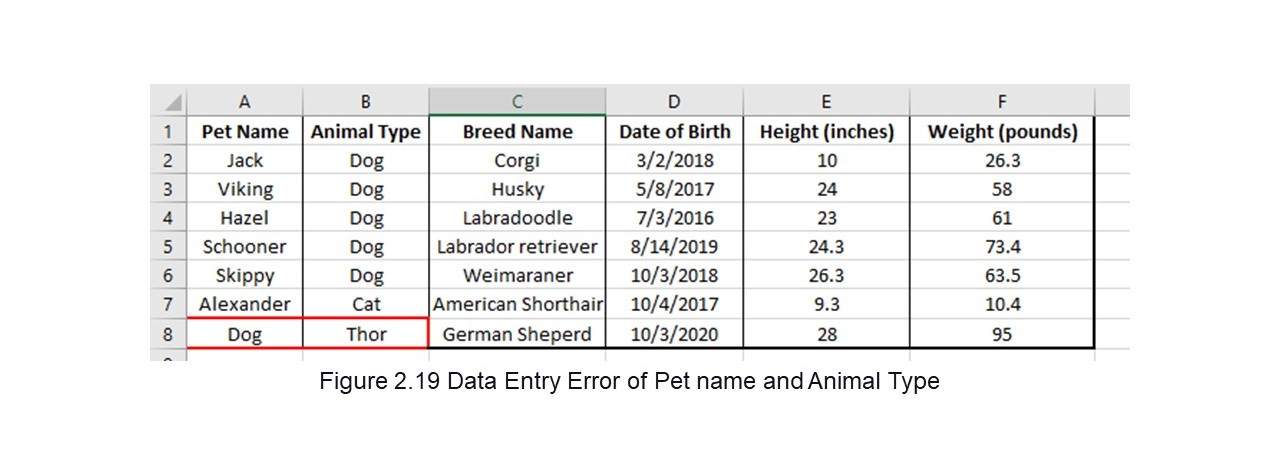
Task: Click the Weight (pounds) header cell
Action: point(1002,131)
